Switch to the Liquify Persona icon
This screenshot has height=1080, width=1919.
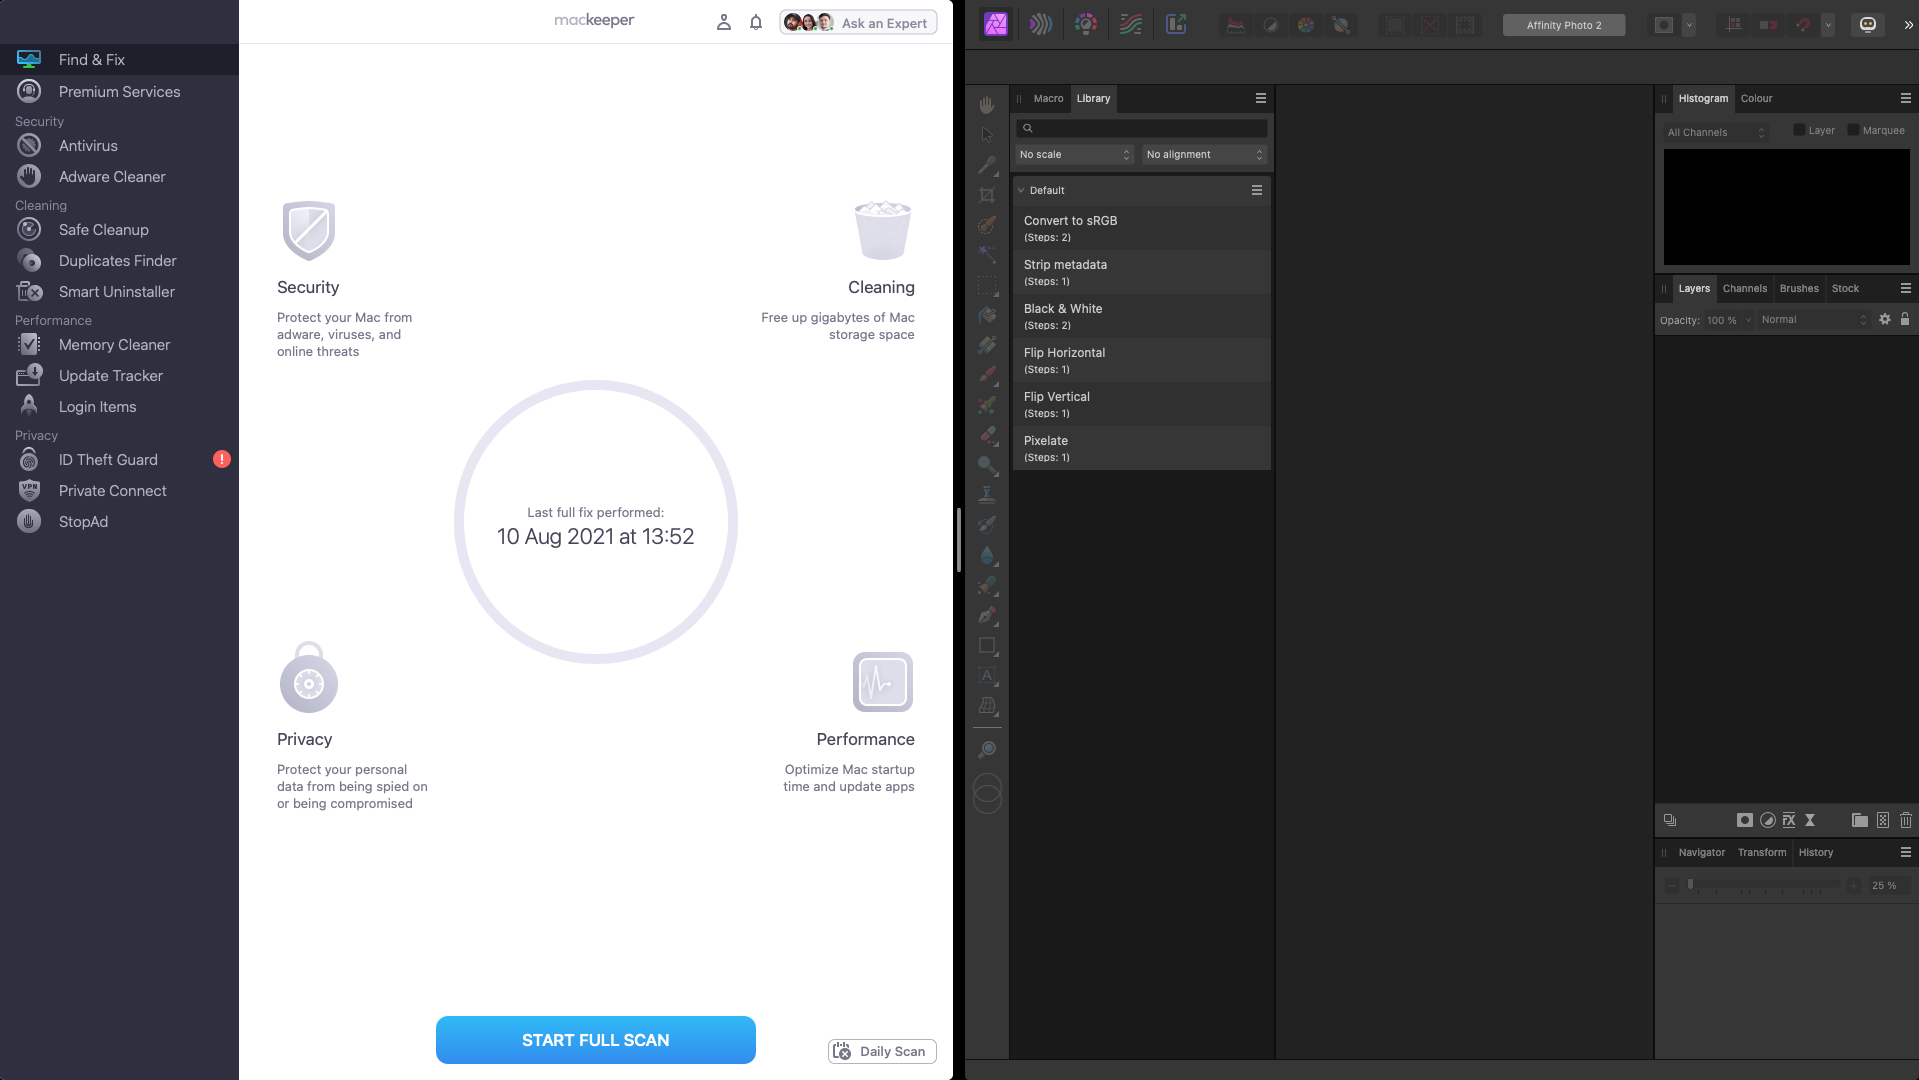1041,24
